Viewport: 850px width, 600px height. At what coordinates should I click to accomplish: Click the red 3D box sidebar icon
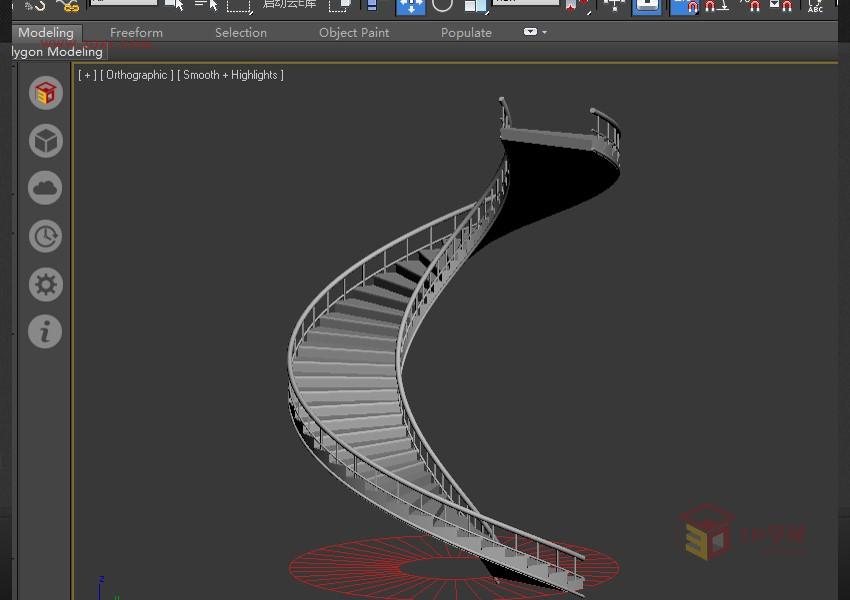45,93
